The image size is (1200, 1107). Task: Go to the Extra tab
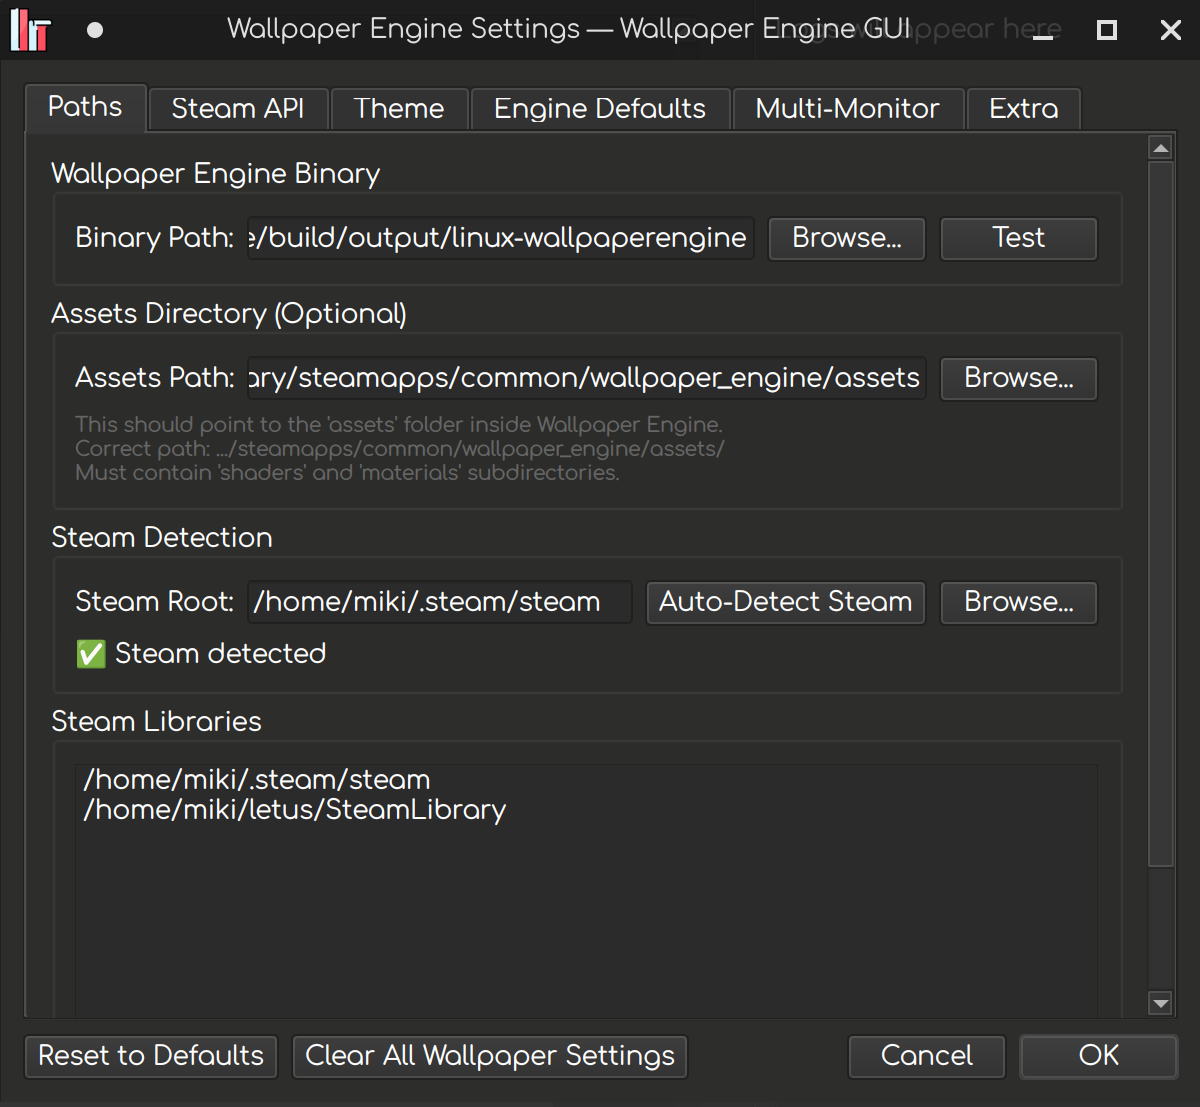[1024, 109]
